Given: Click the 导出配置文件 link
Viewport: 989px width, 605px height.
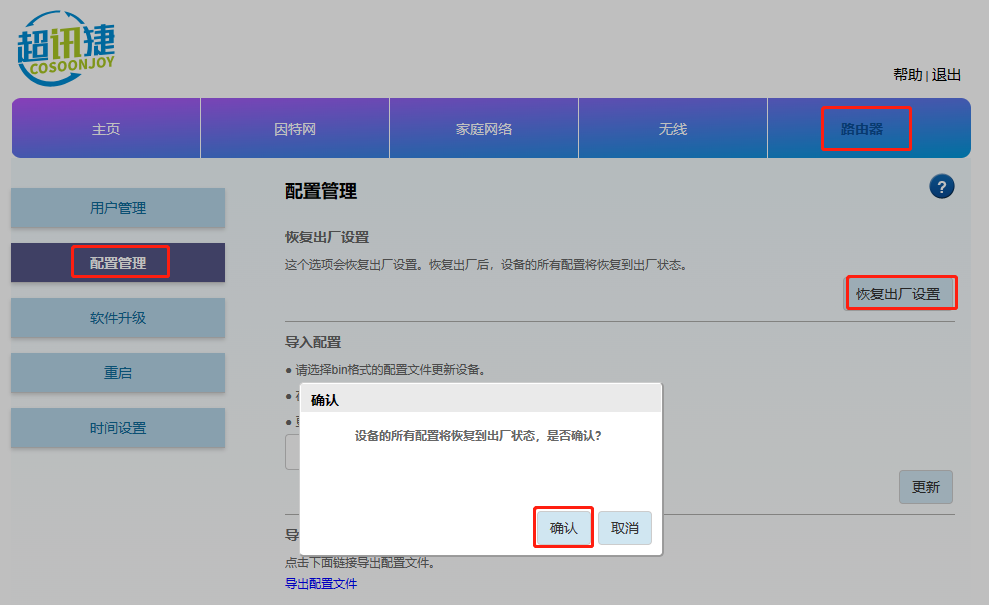Looking at the screenshot, I should (321, 583).
